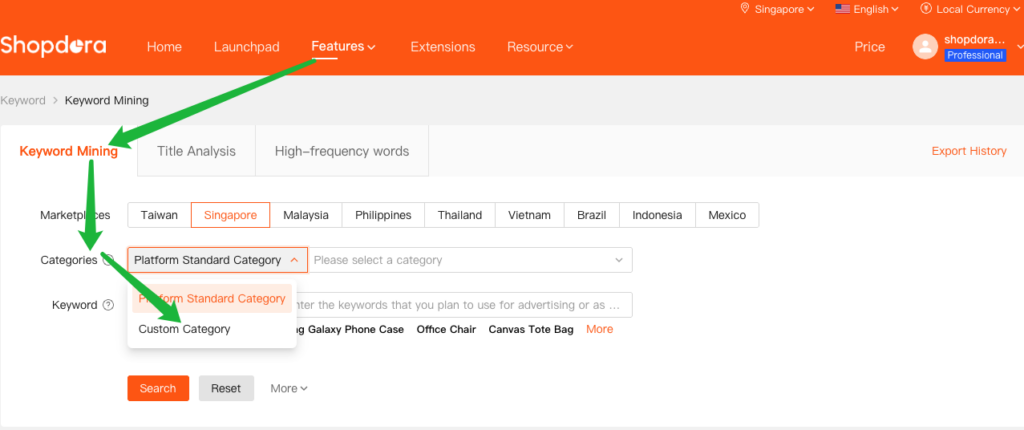Select the Taiwan marketplace option
Screen dimensions: 1024x430
pyautogui.click(x=159, y=215)
